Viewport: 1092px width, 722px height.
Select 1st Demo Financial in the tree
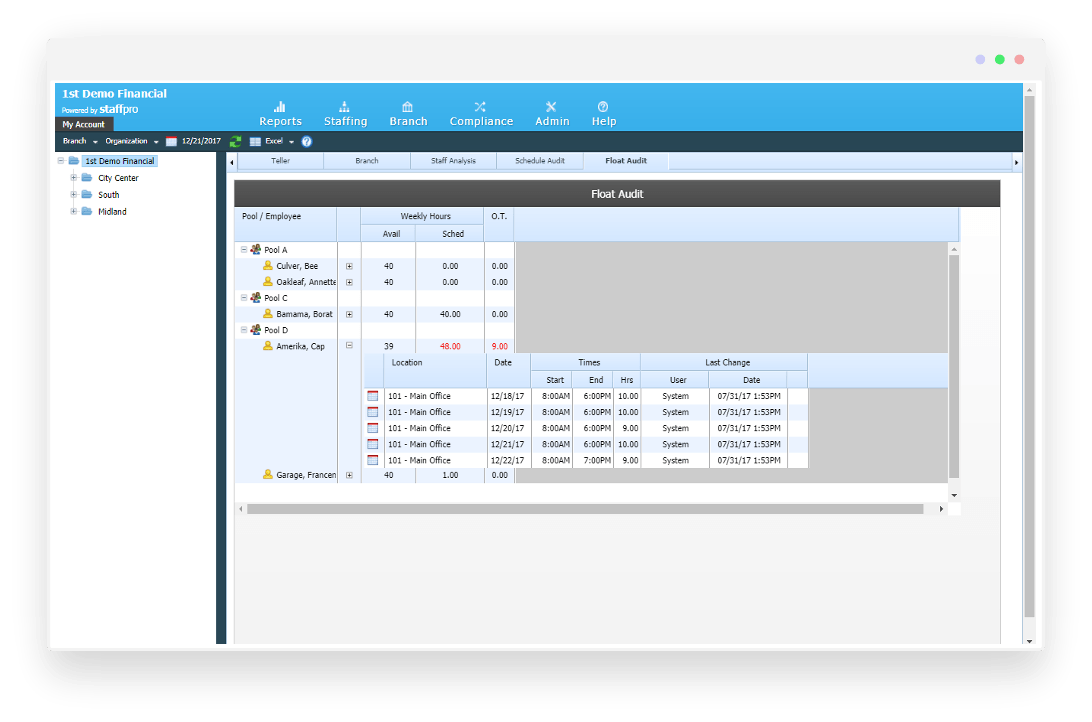click(x=119, y=161)
